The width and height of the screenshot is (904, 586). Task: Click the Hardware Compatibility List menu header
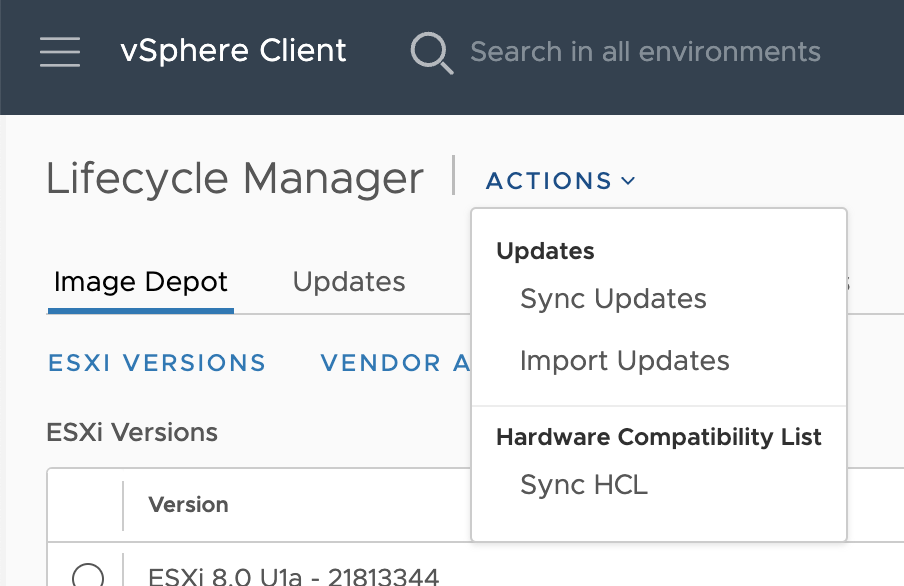[x=658, y=437]
